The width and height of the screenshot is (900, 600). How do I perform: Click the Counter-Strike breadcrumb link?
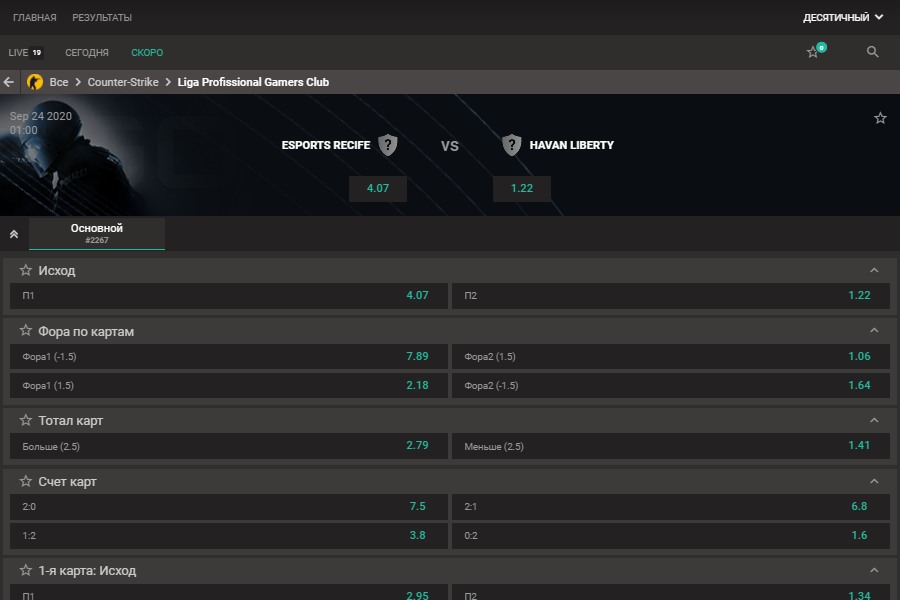123,82
